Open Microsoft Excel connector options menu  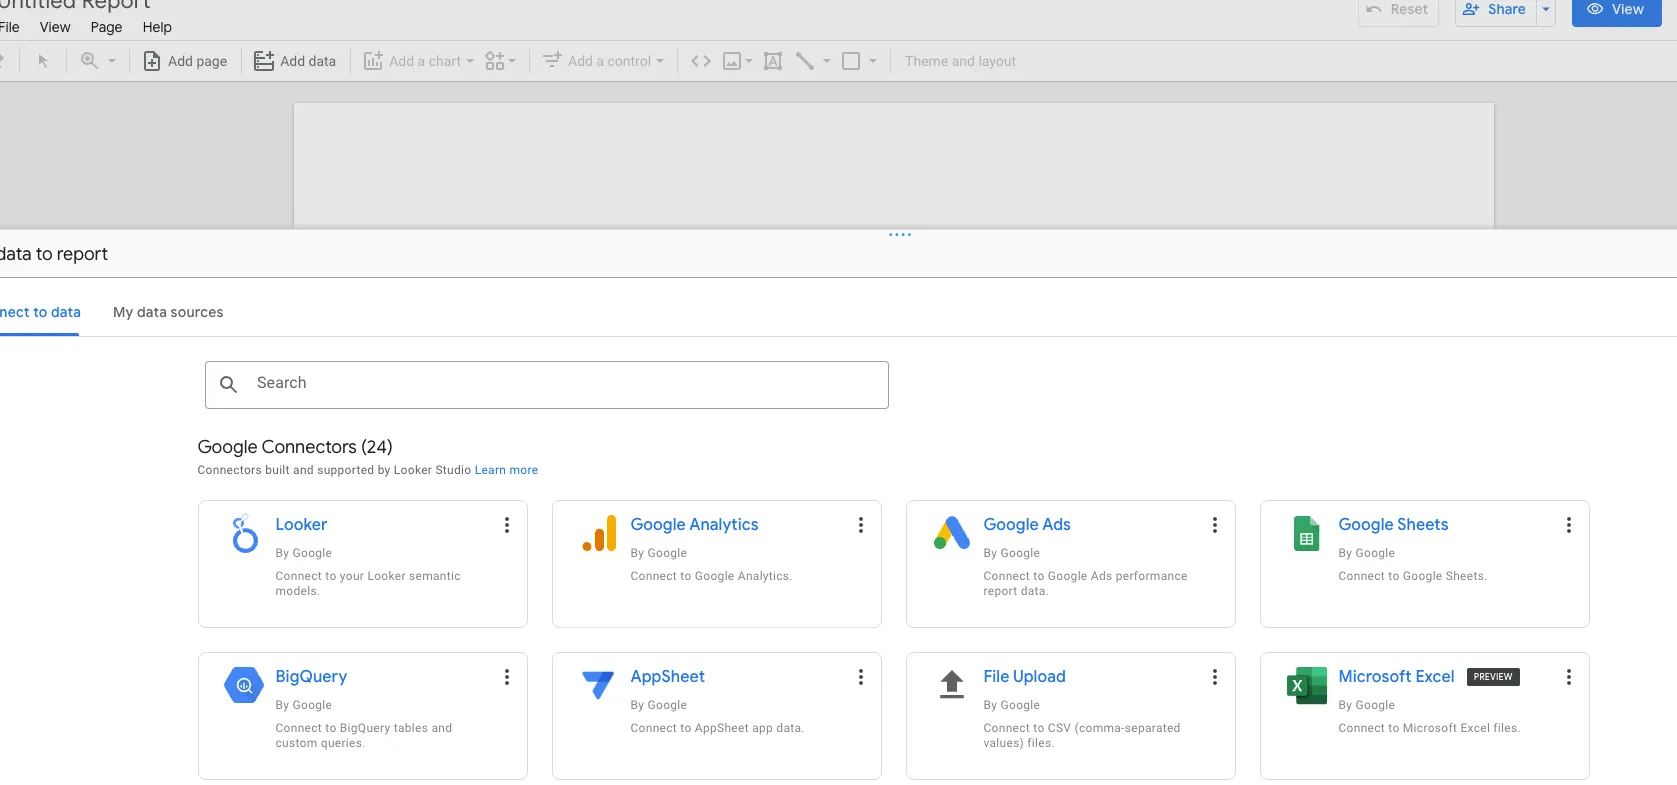(x=1569, y=677)
